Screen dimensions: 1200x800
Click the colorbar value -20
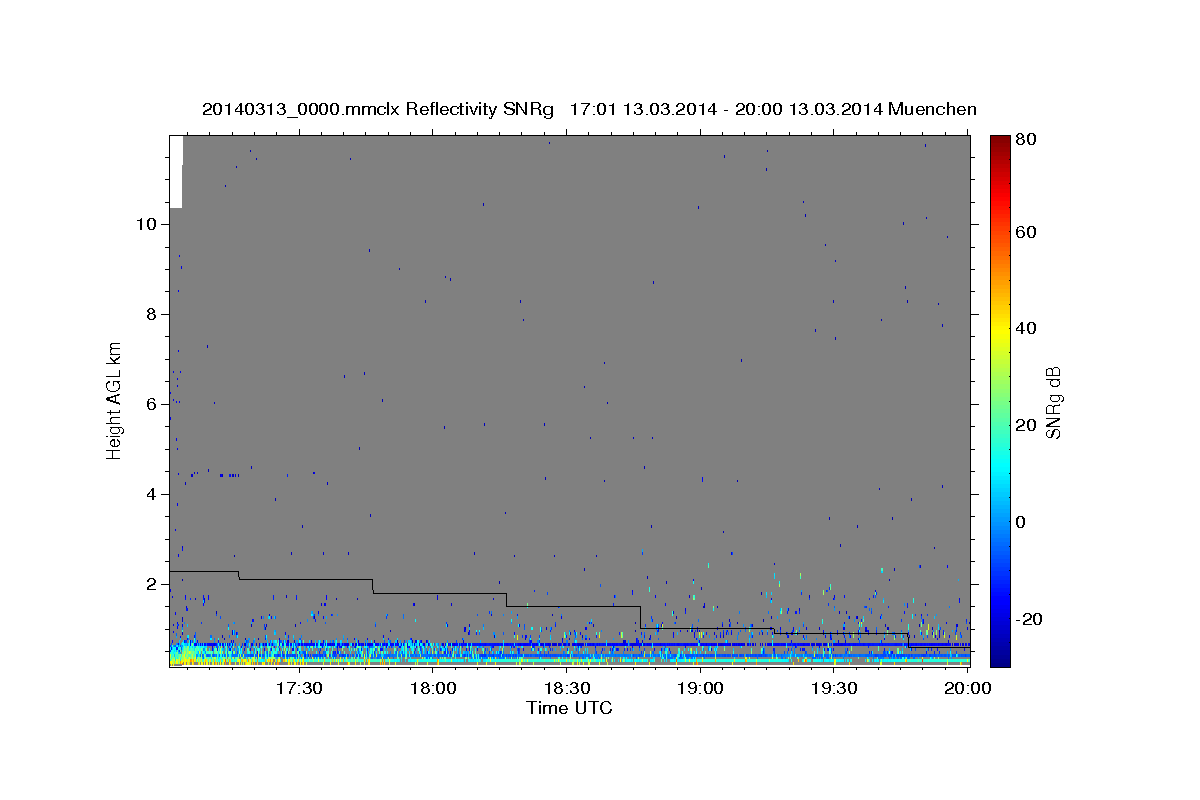point(1029,619)
